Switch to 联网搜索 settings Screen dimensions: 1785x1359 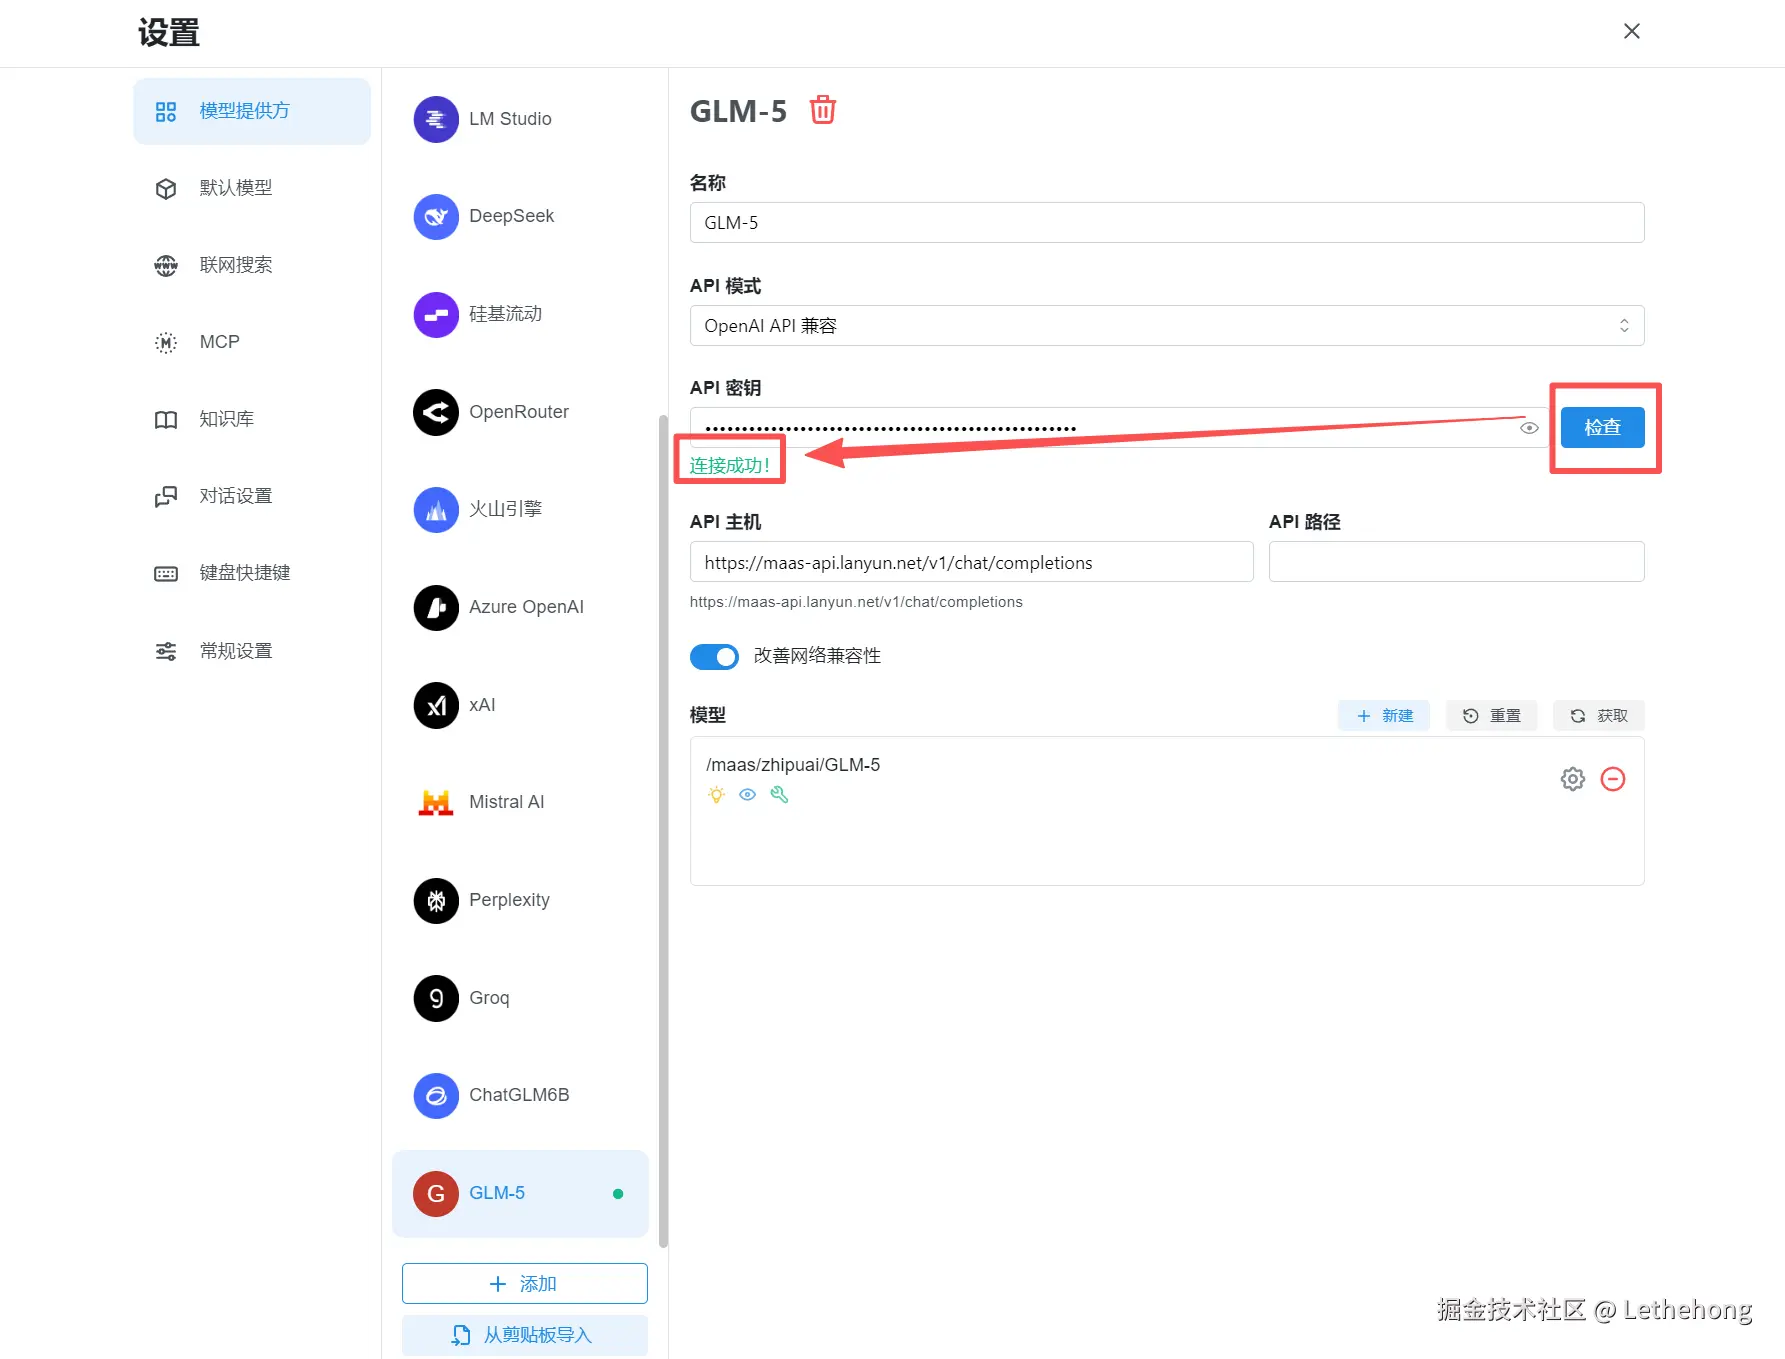click(252, 265)
